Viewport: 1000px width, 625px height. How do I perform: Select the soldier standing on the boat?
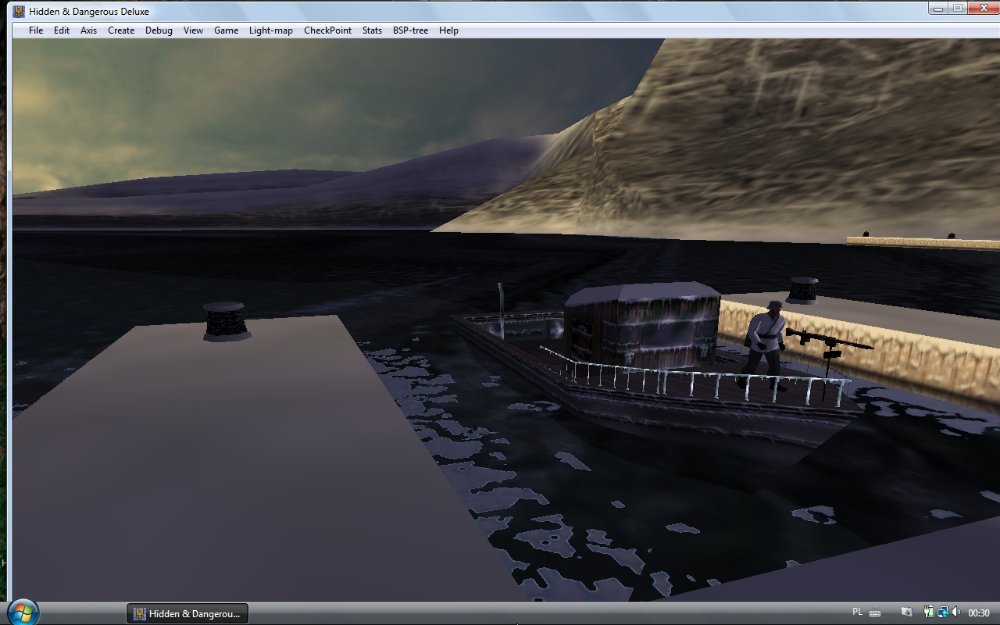[764, 345]
